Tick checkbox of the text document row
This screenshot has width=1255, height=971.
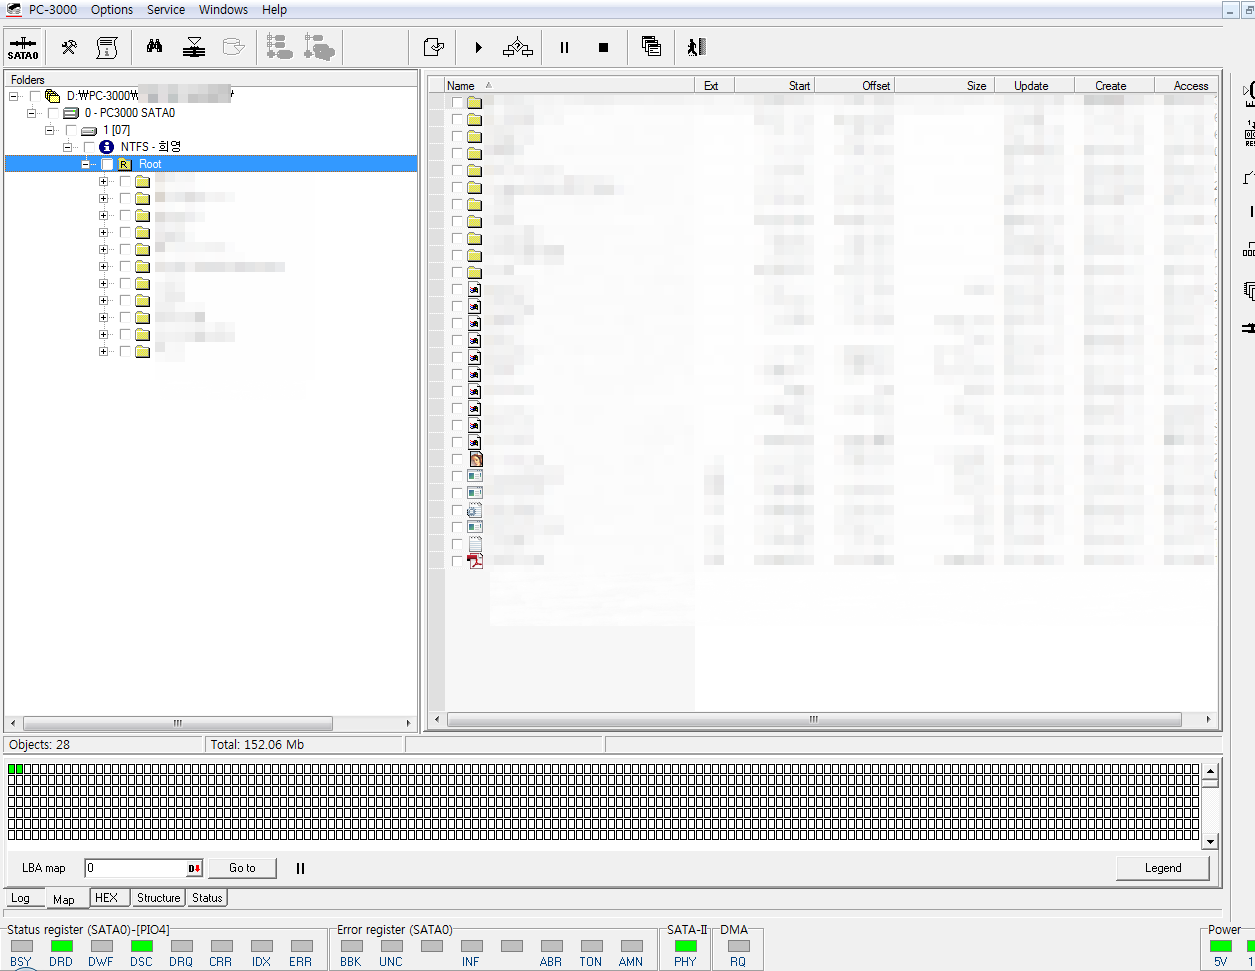click(458, 544)
